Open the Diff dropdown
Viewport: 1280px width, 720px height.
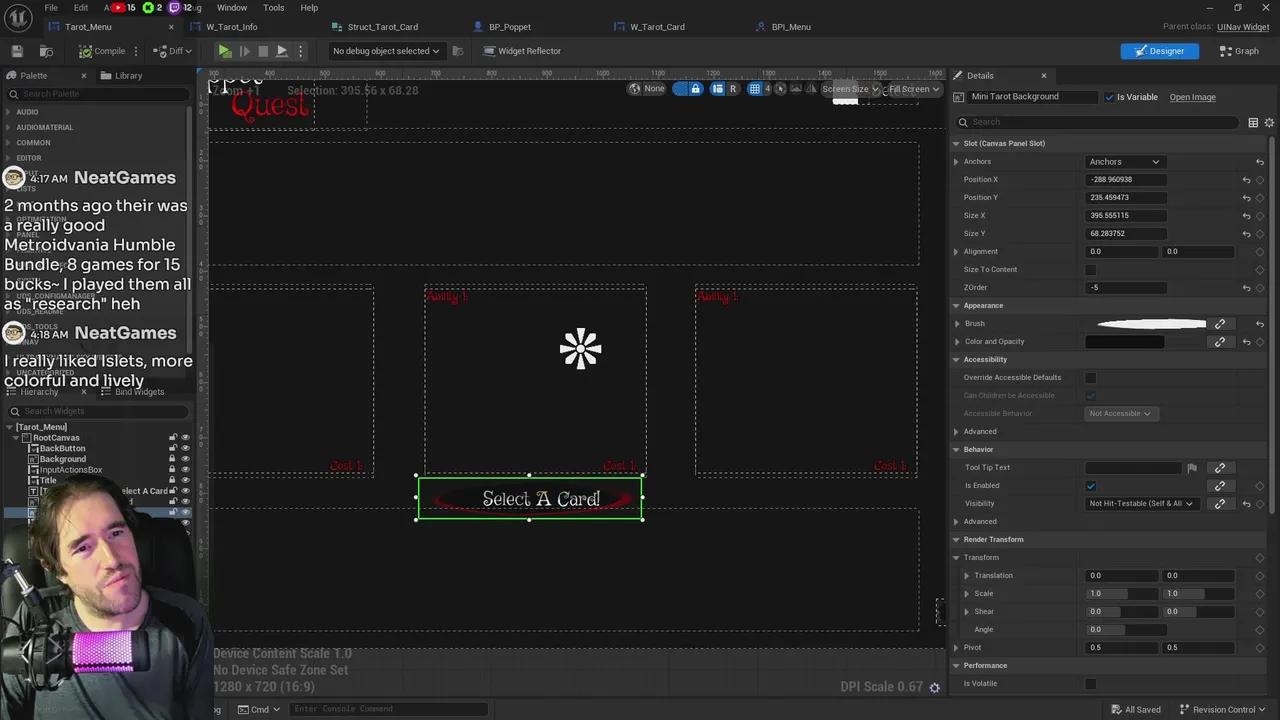click(173, 51)
